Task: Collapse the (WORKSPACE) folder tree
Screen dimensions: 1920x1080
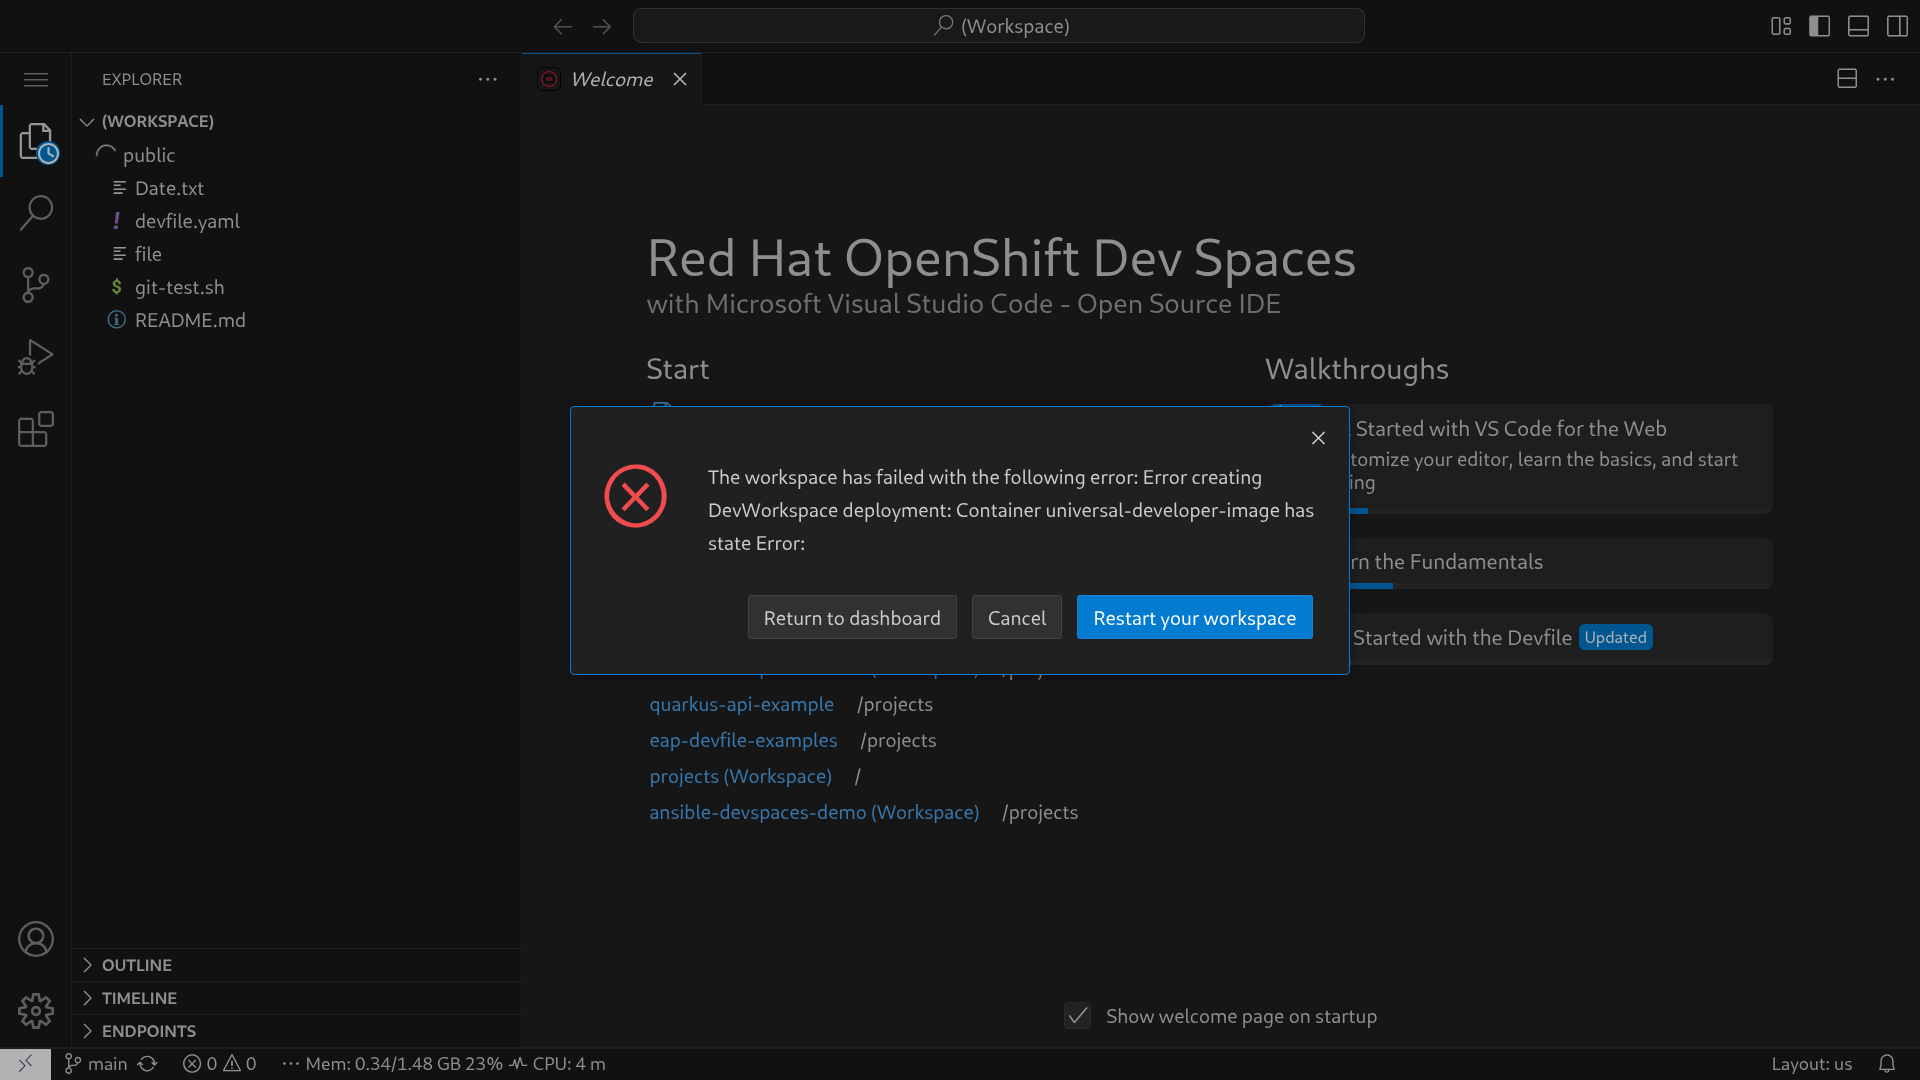Action: [x=157, y=121]
